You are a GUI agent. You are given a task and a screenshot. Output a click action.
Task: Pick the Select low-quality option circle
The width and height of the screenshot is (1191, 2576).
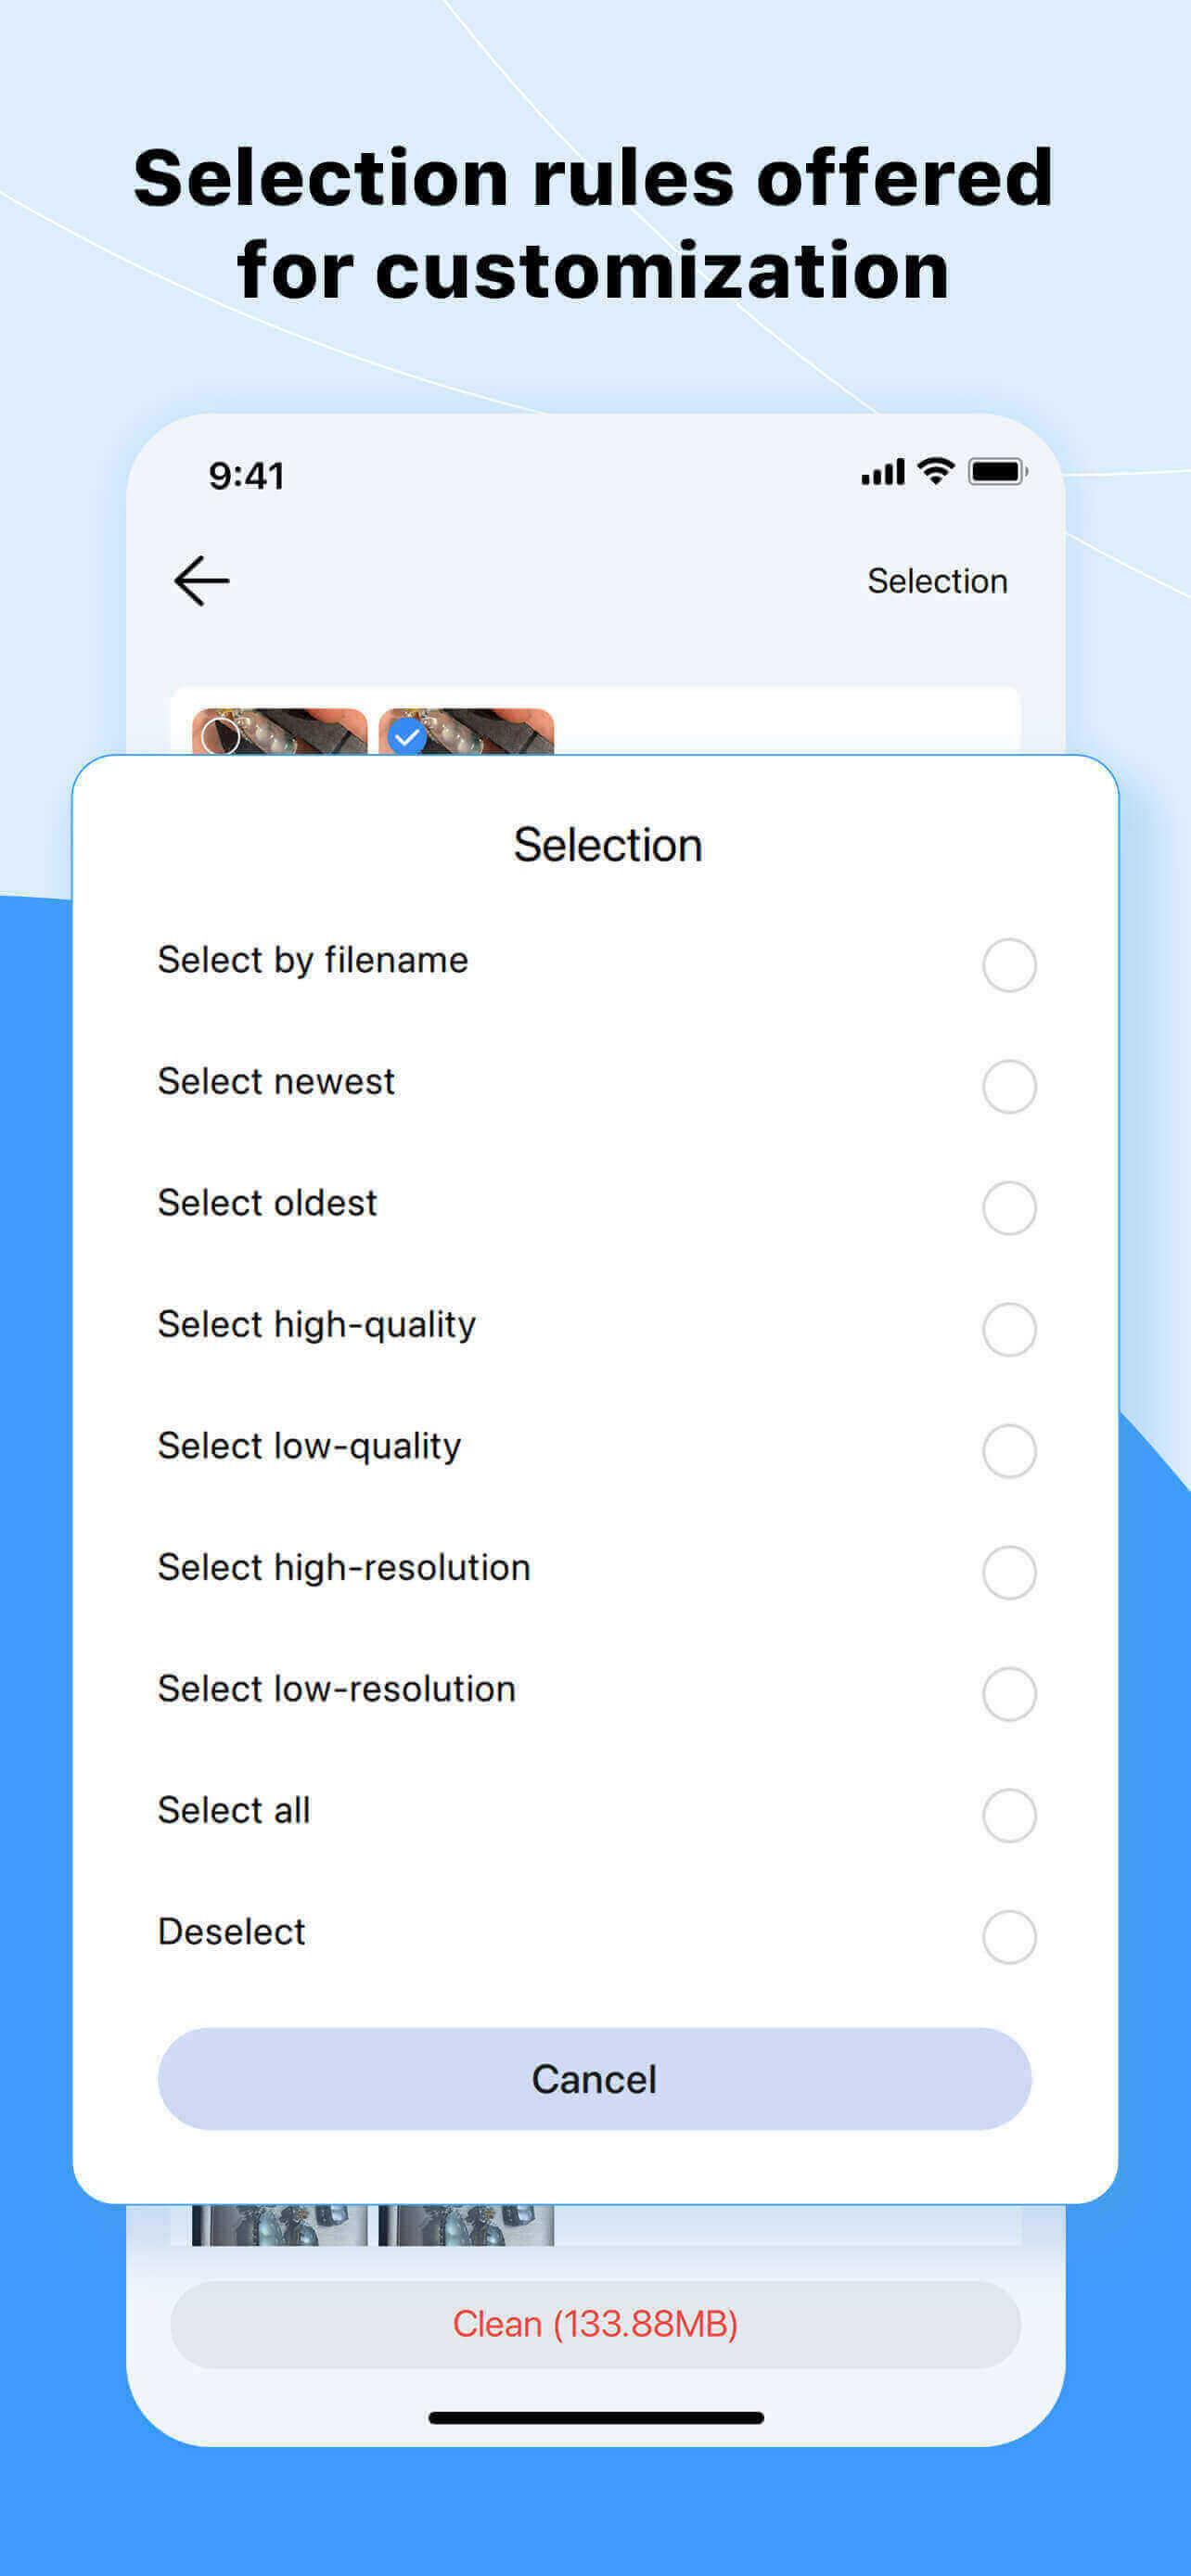tap(1008, 1451)
